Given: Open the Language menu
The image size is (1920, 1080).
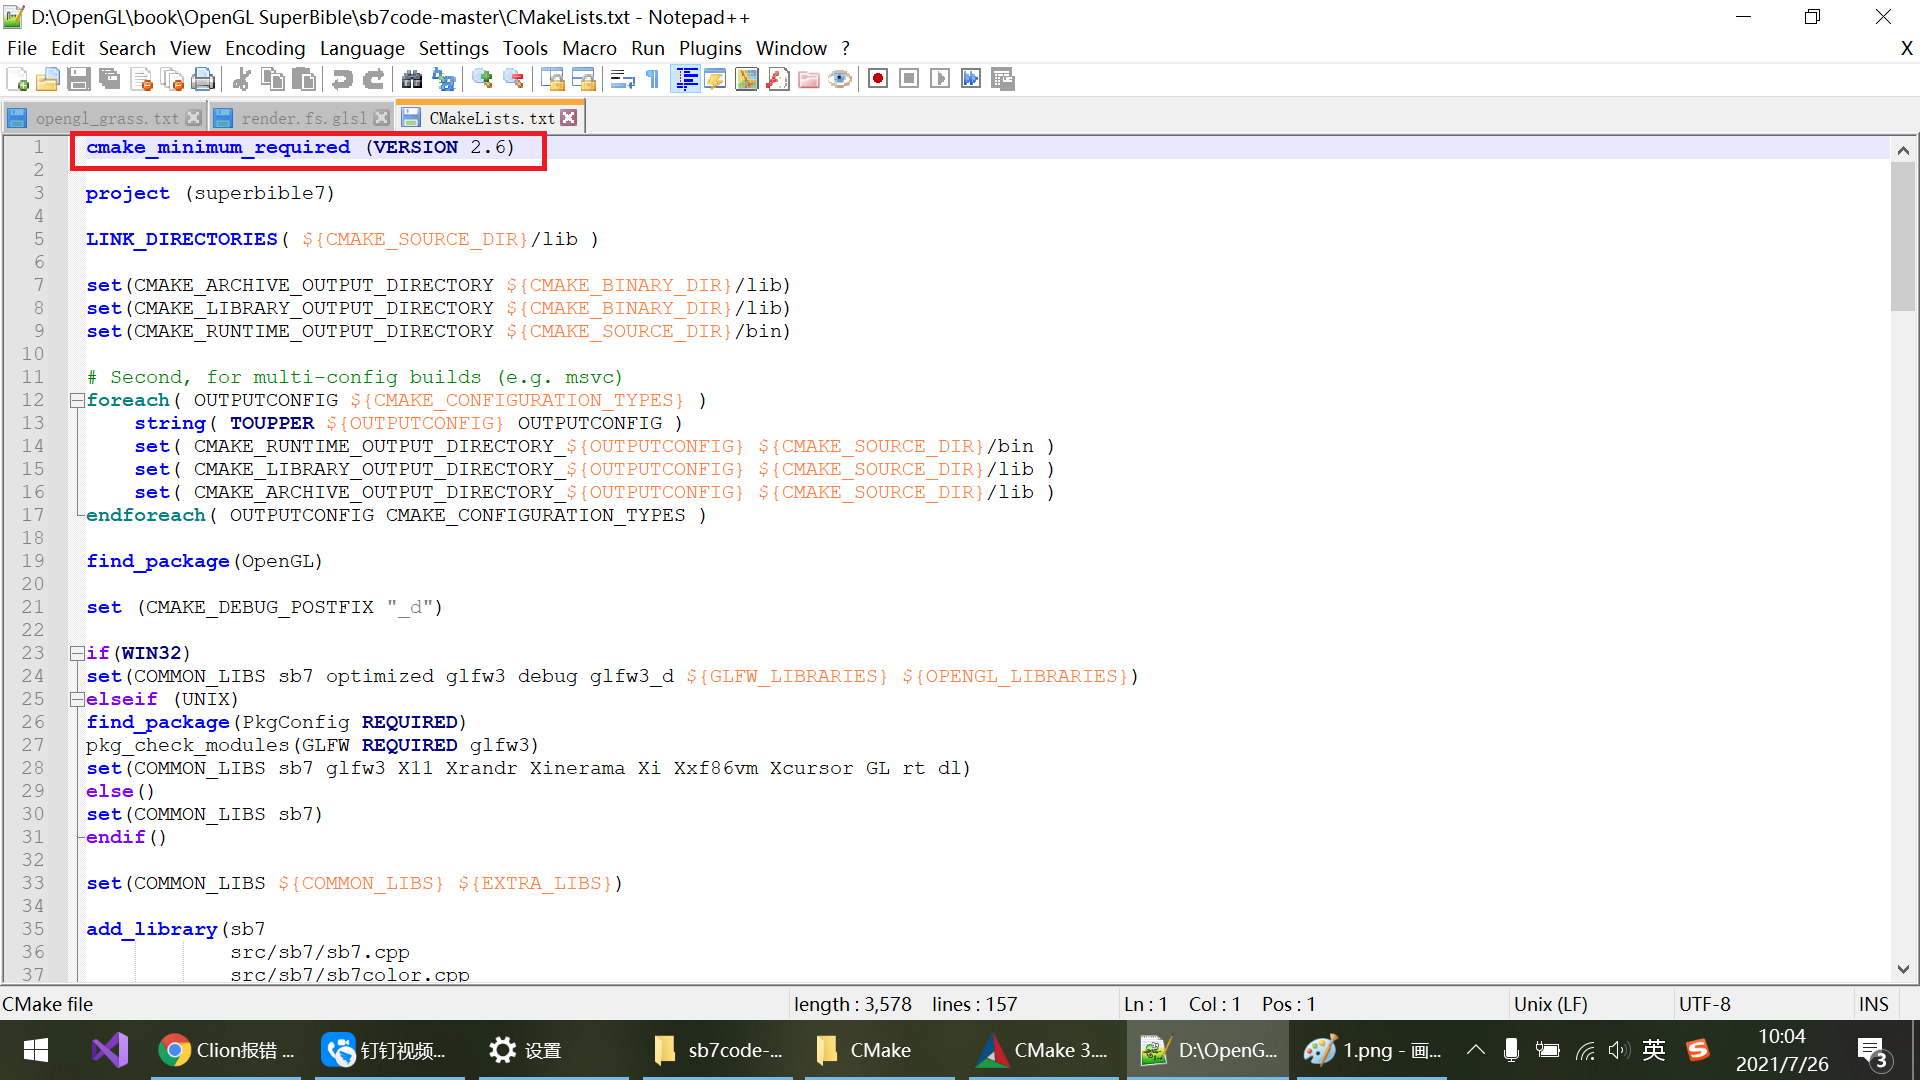Looking at the screenshot, I should tap(362, 48).
